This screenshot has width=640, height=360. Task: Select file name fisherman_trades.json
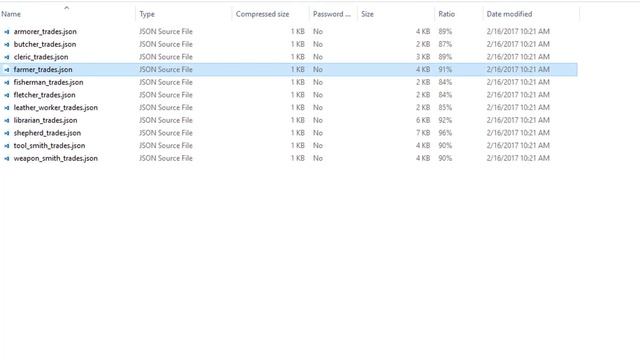click(48, 82)
